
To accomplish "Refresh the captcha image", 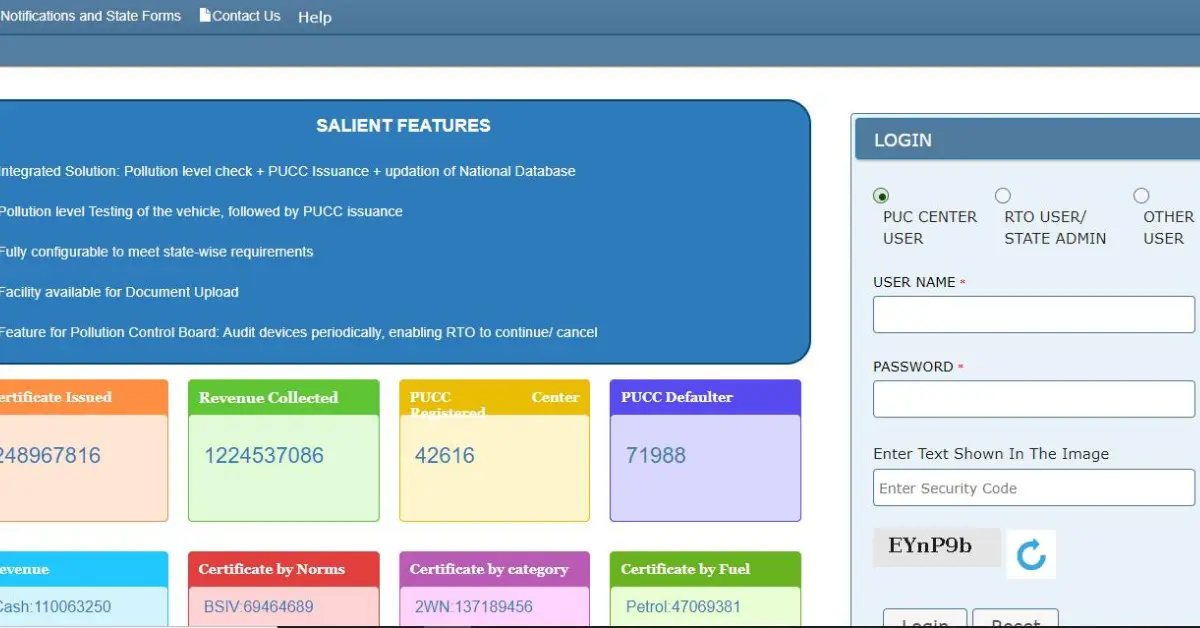I will tap(1031, 554).
